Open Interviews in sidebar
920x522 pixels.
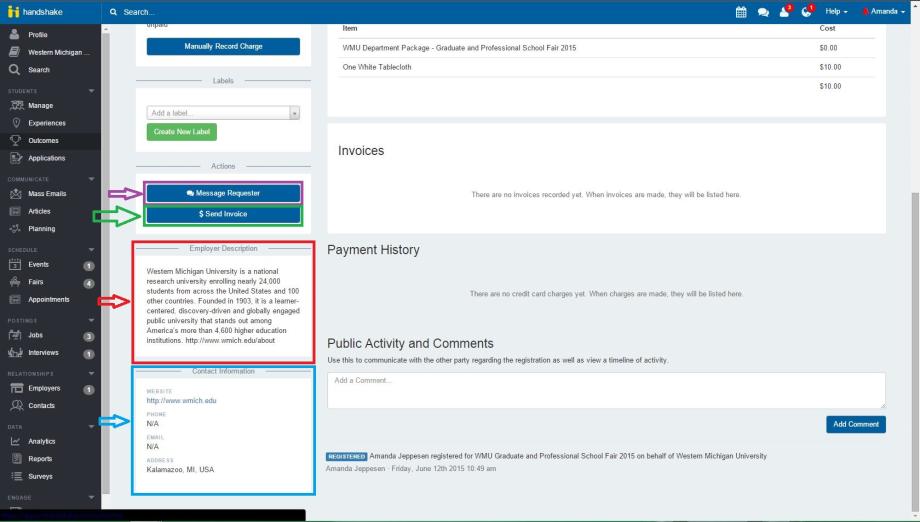click(34, 352)
